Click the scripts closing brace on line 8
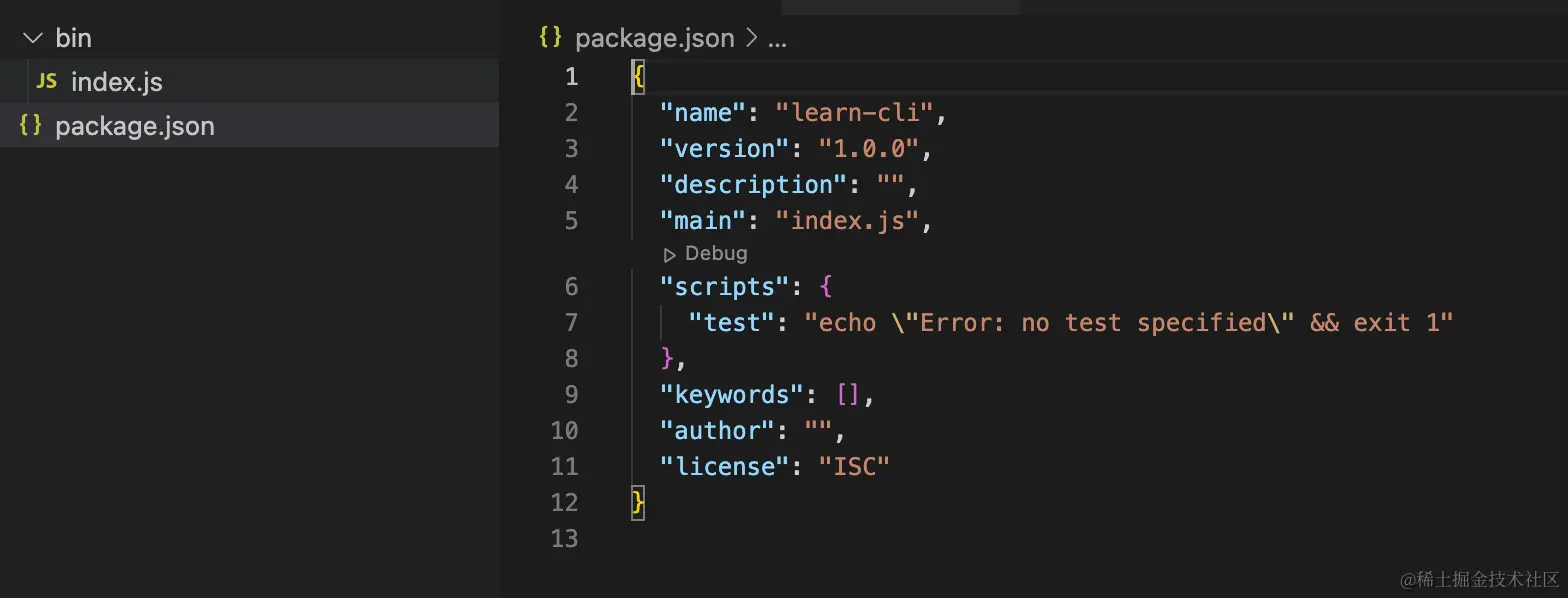 click(667, 359)
